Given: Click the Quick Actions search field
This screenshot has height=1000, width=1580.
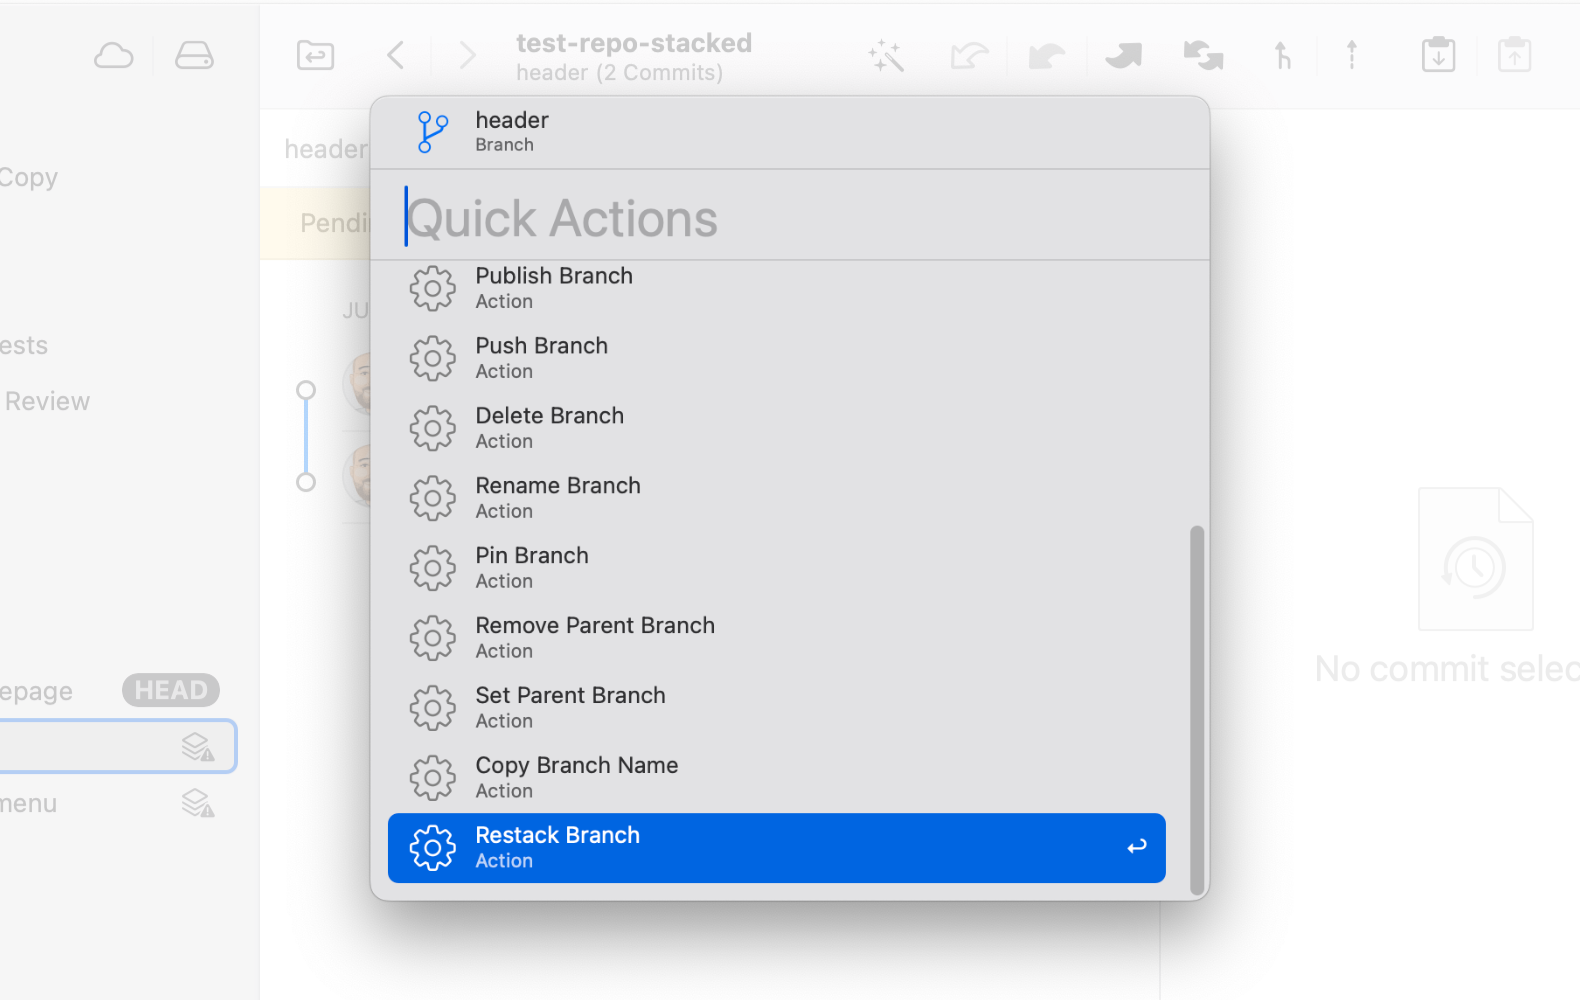Looking at the screenshot, I should pos(790,218).
